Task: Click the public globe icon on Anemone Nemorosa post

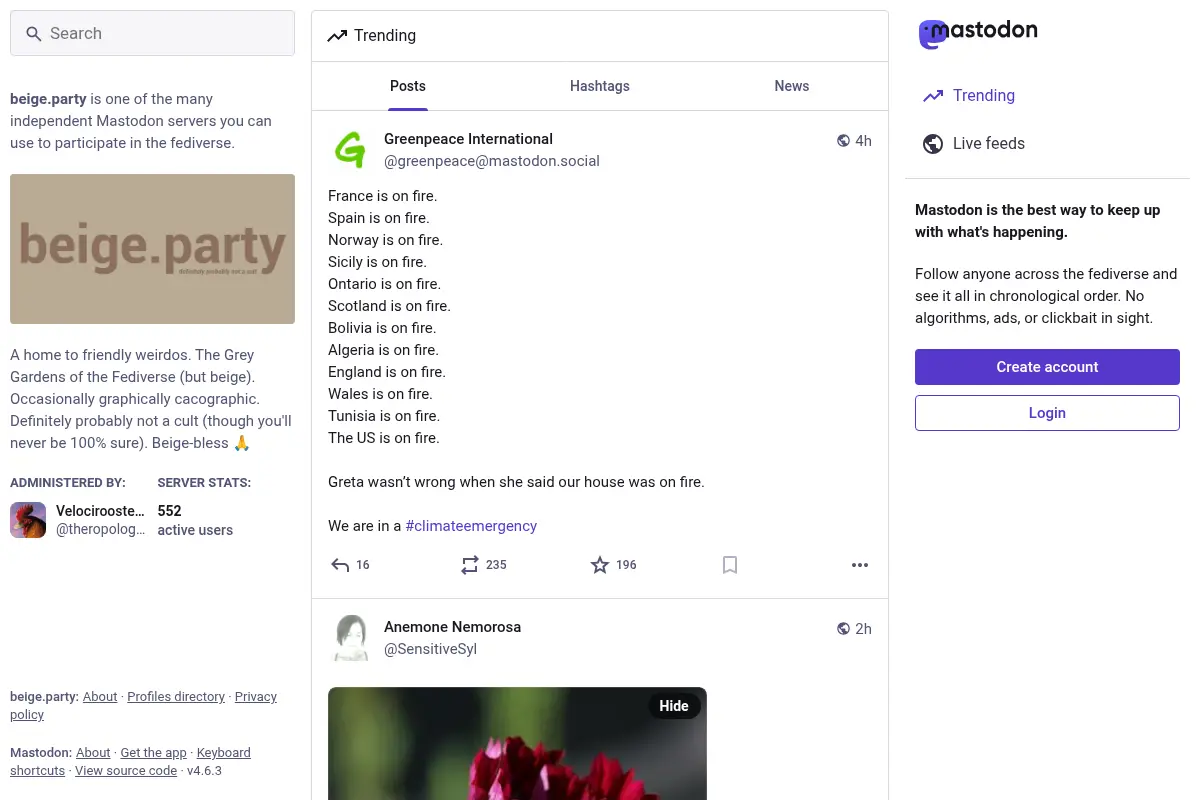Action: pos(843,629)
